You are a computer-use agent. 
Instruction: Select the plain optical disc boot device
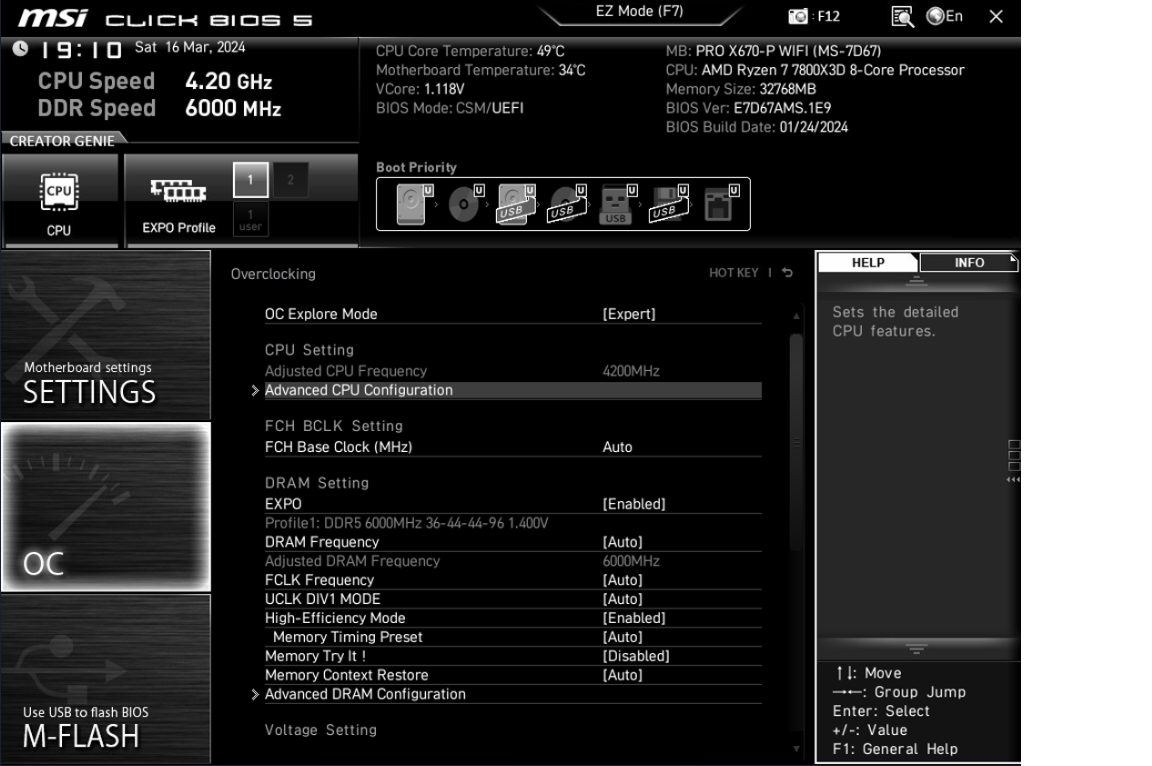tap(466, 204)
